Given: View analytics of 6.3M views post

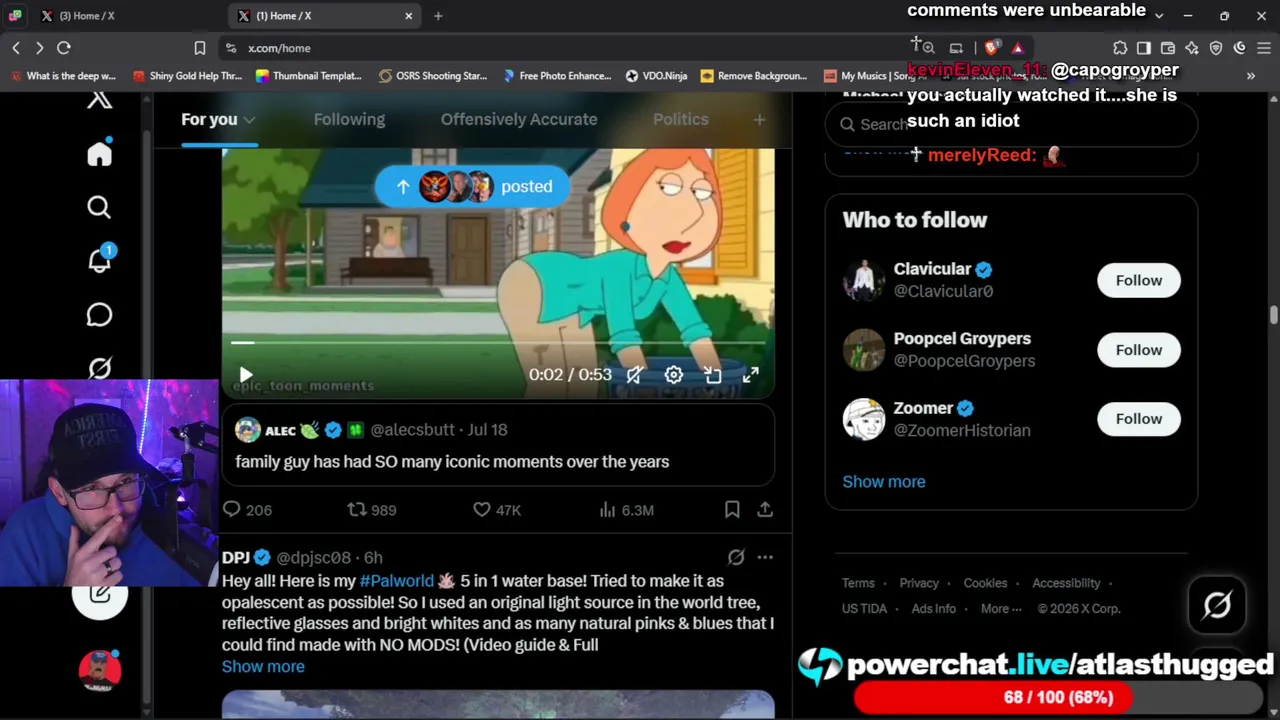Looking at the screenshot, I should (x=626, y=510).
